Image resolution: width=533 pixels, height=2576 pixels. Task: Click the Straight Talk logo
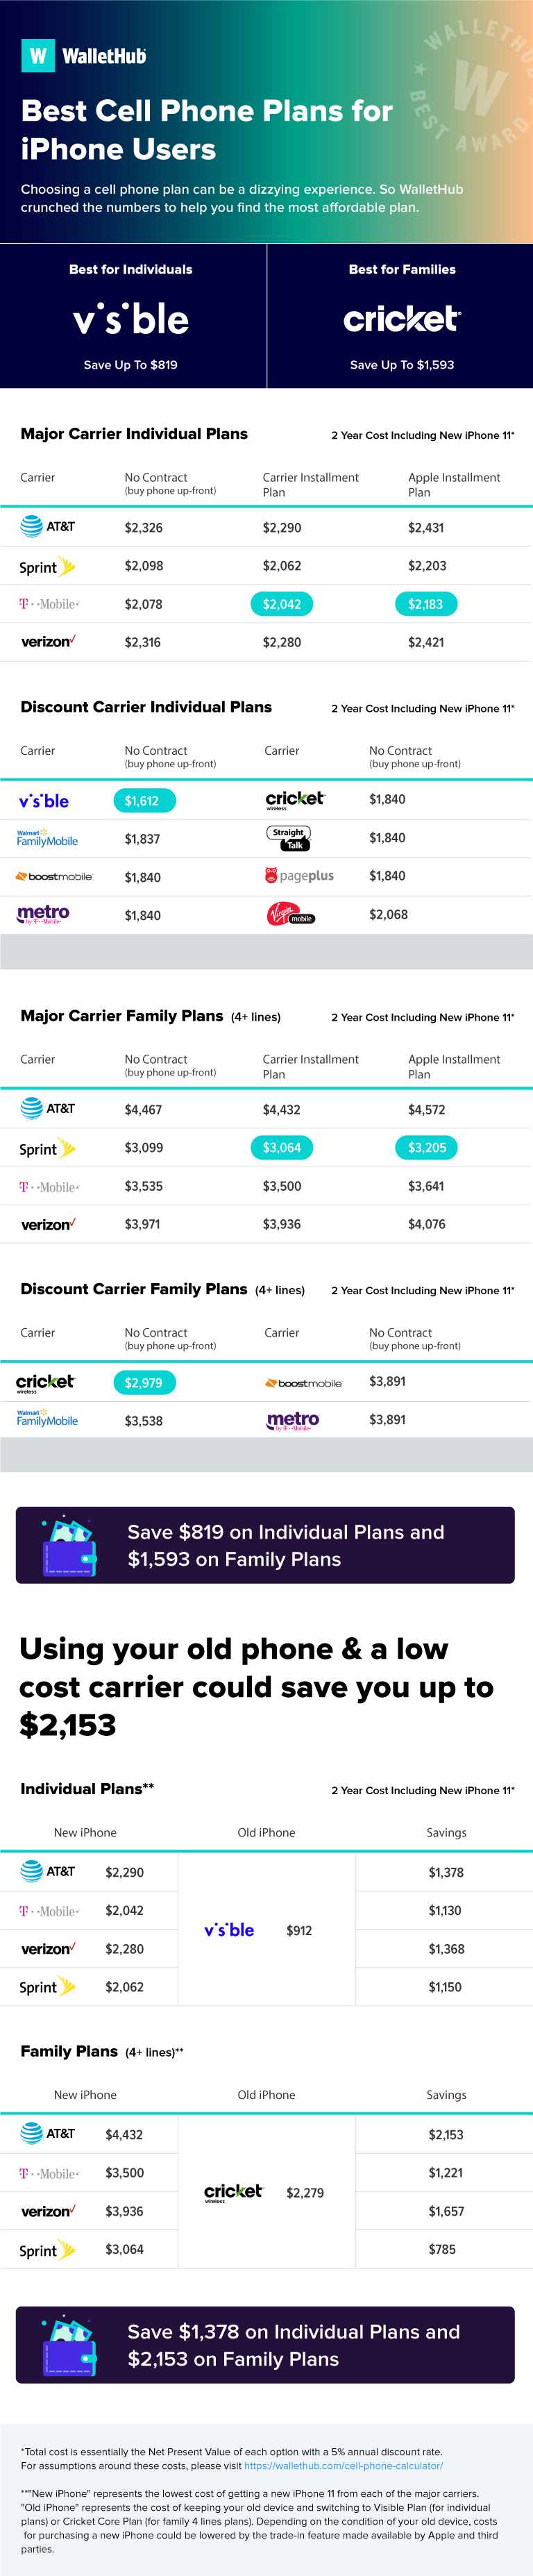[289, 838]
